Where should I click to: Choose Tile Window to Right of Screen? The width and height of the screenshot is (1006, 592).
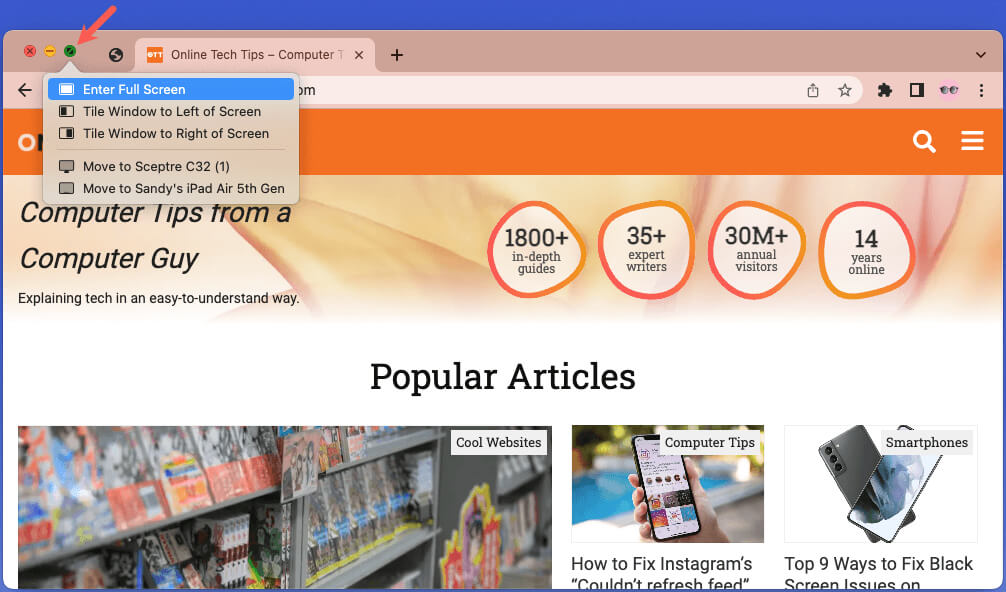(171, 133)
